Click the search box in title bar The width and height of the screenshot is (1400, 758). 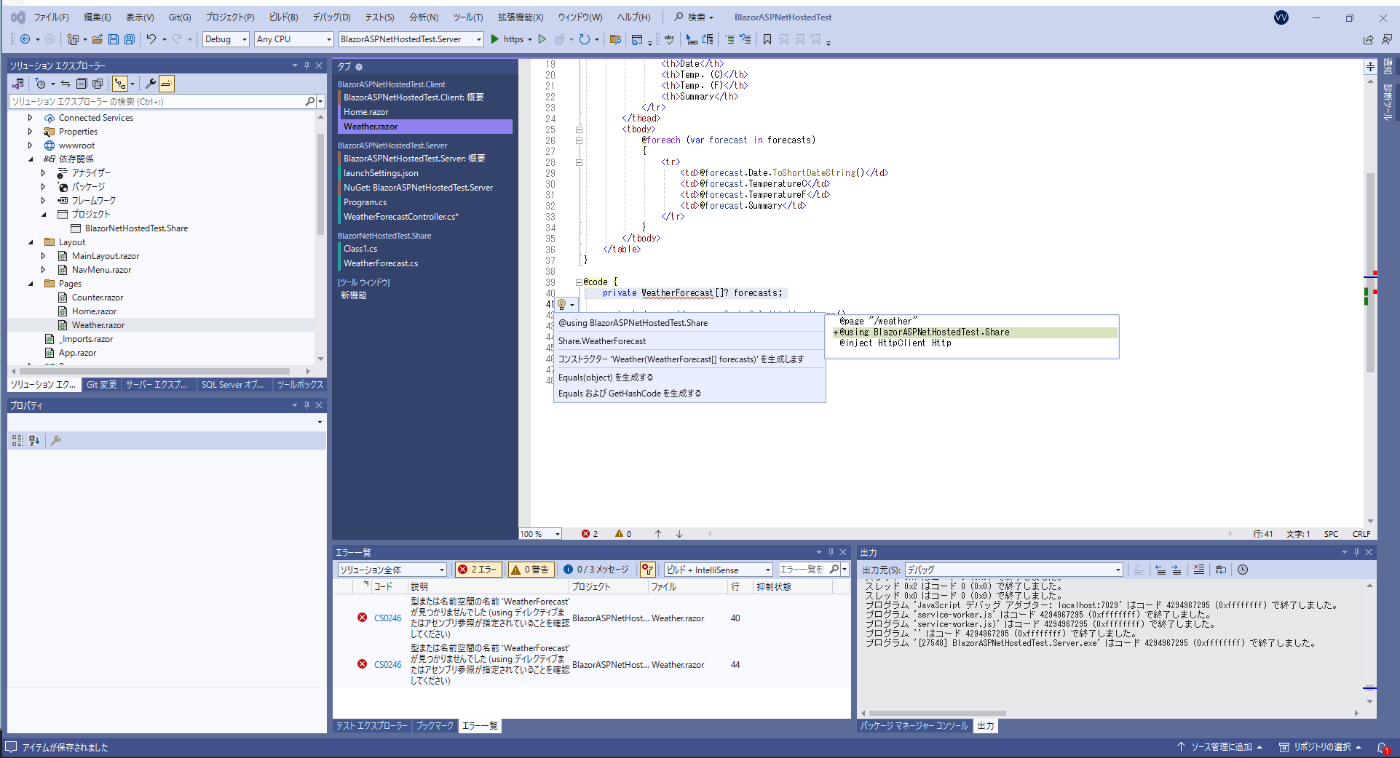[694, 18]
